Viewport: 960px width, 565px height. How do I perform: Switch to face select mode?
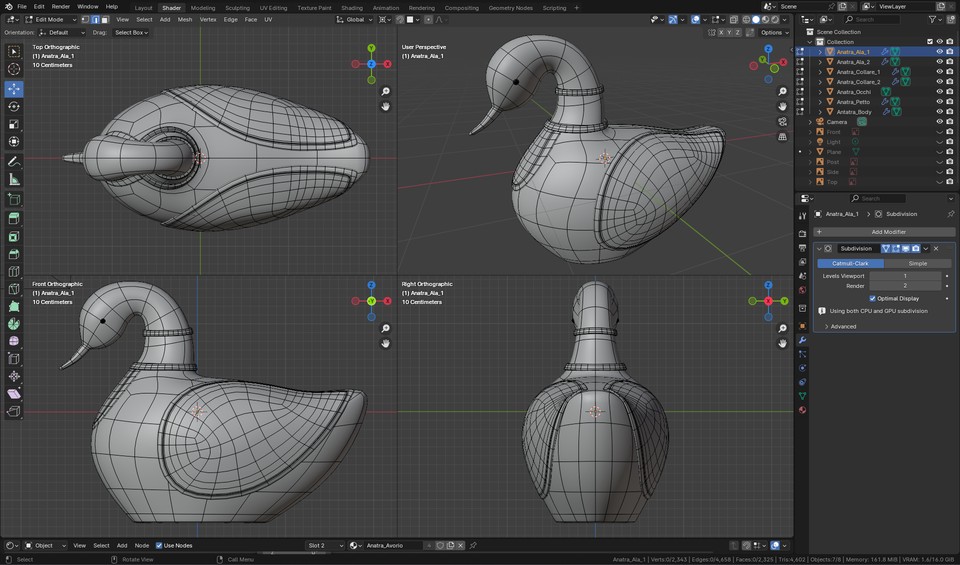click(105, 19)
